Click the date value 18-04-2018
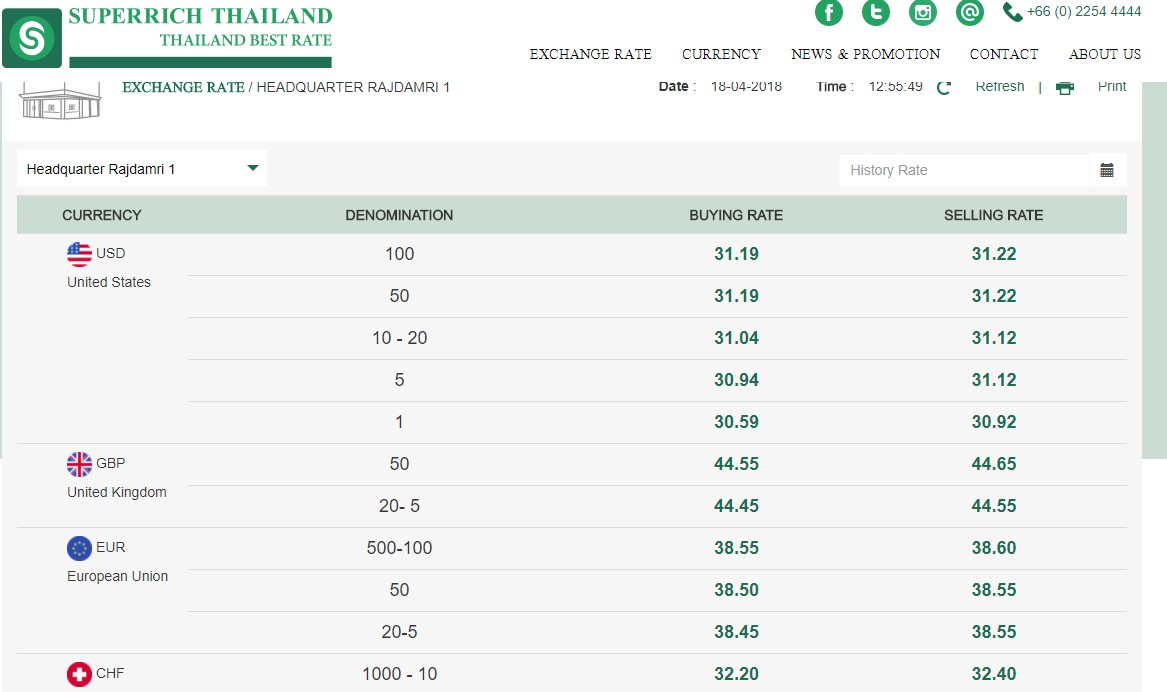This screenshot has height=692, width=1167. click(x=746, y=86)
